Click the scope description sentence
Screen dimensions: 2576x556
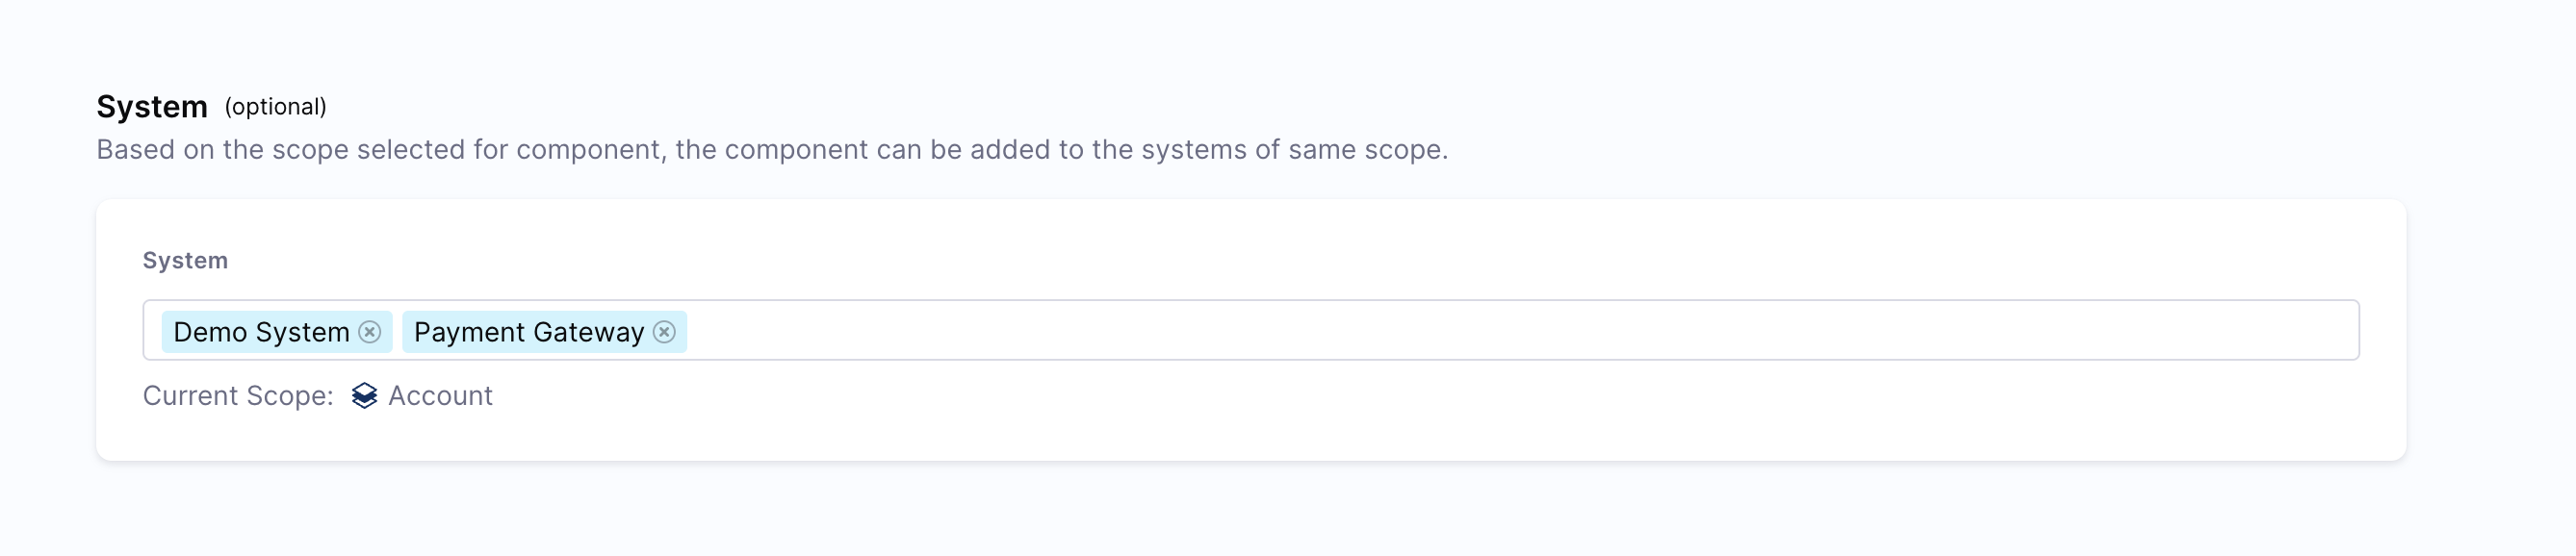coord(772,150)
